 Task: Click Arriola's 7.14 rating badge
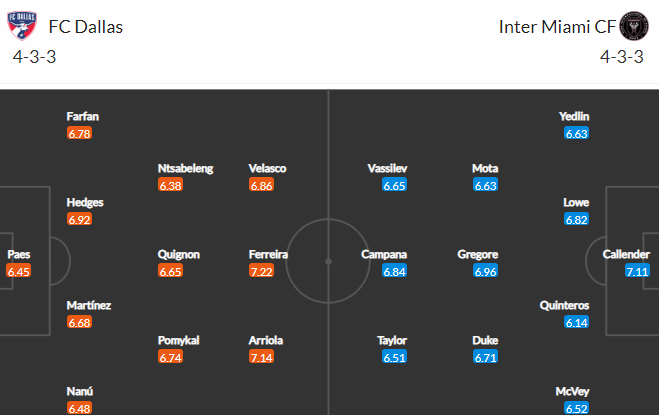coord(261,357)
